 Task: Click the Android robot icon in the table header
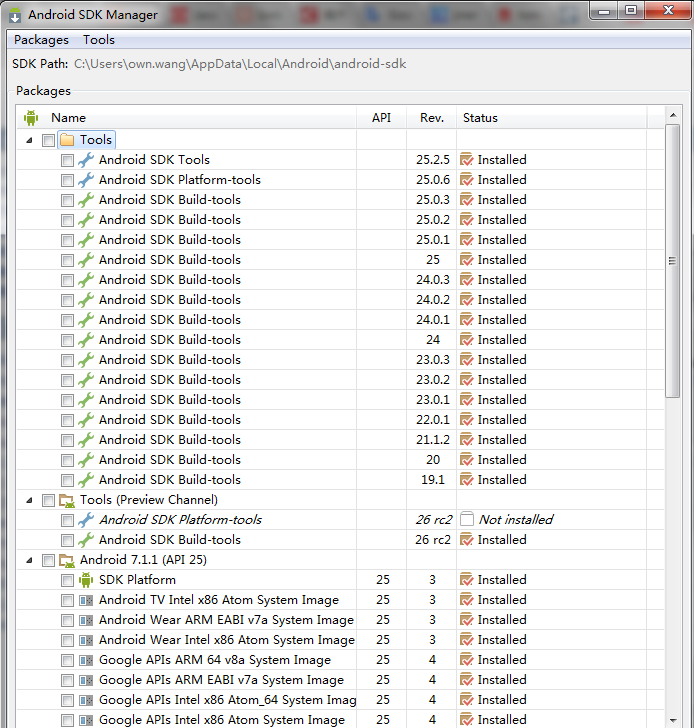point(31,117)
